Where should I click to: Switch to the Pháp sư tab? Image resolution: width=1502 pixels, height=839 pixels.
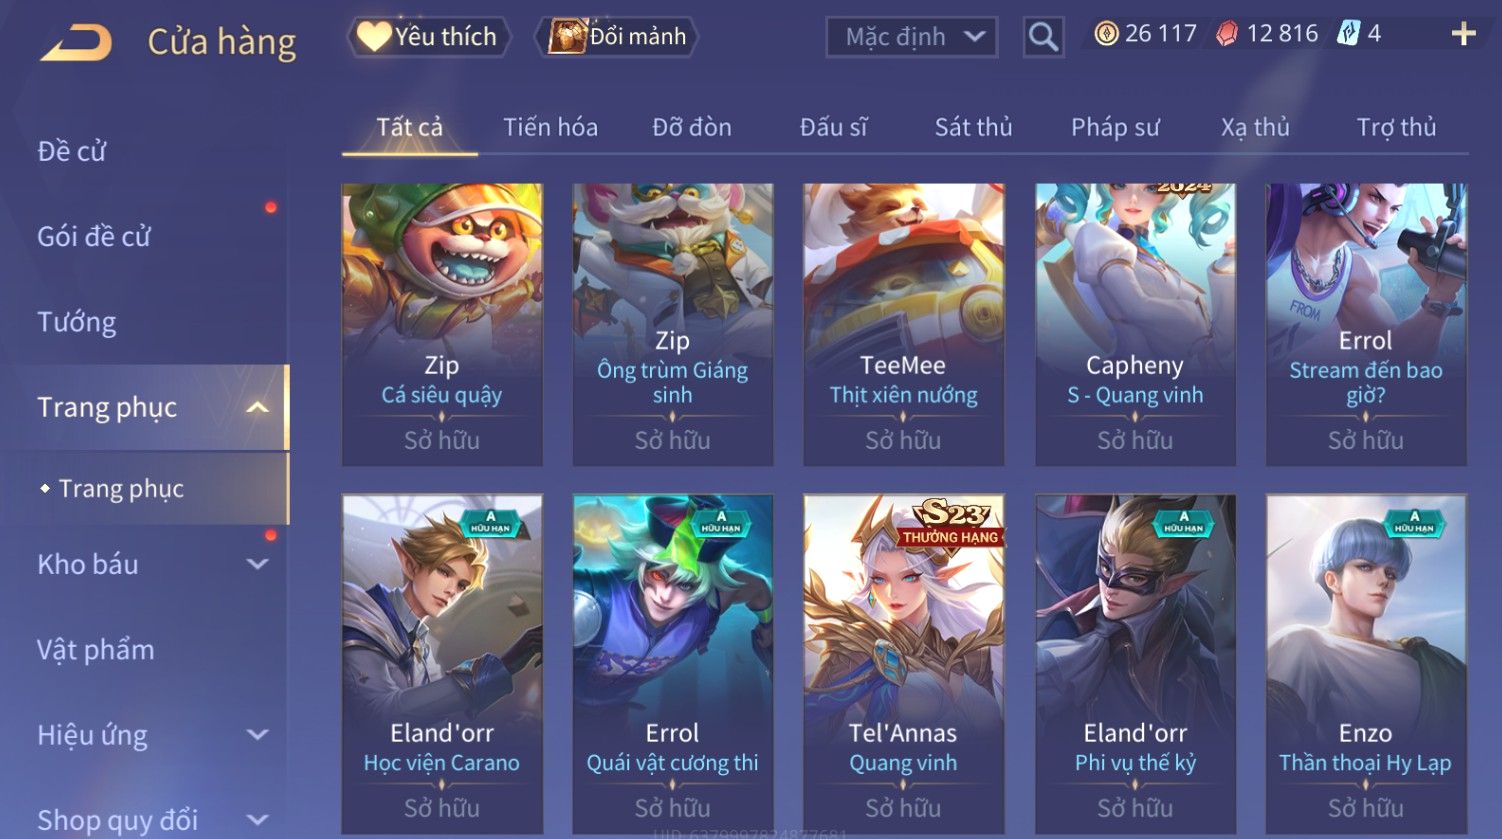pyautogui.click(x=1115, y=127)
